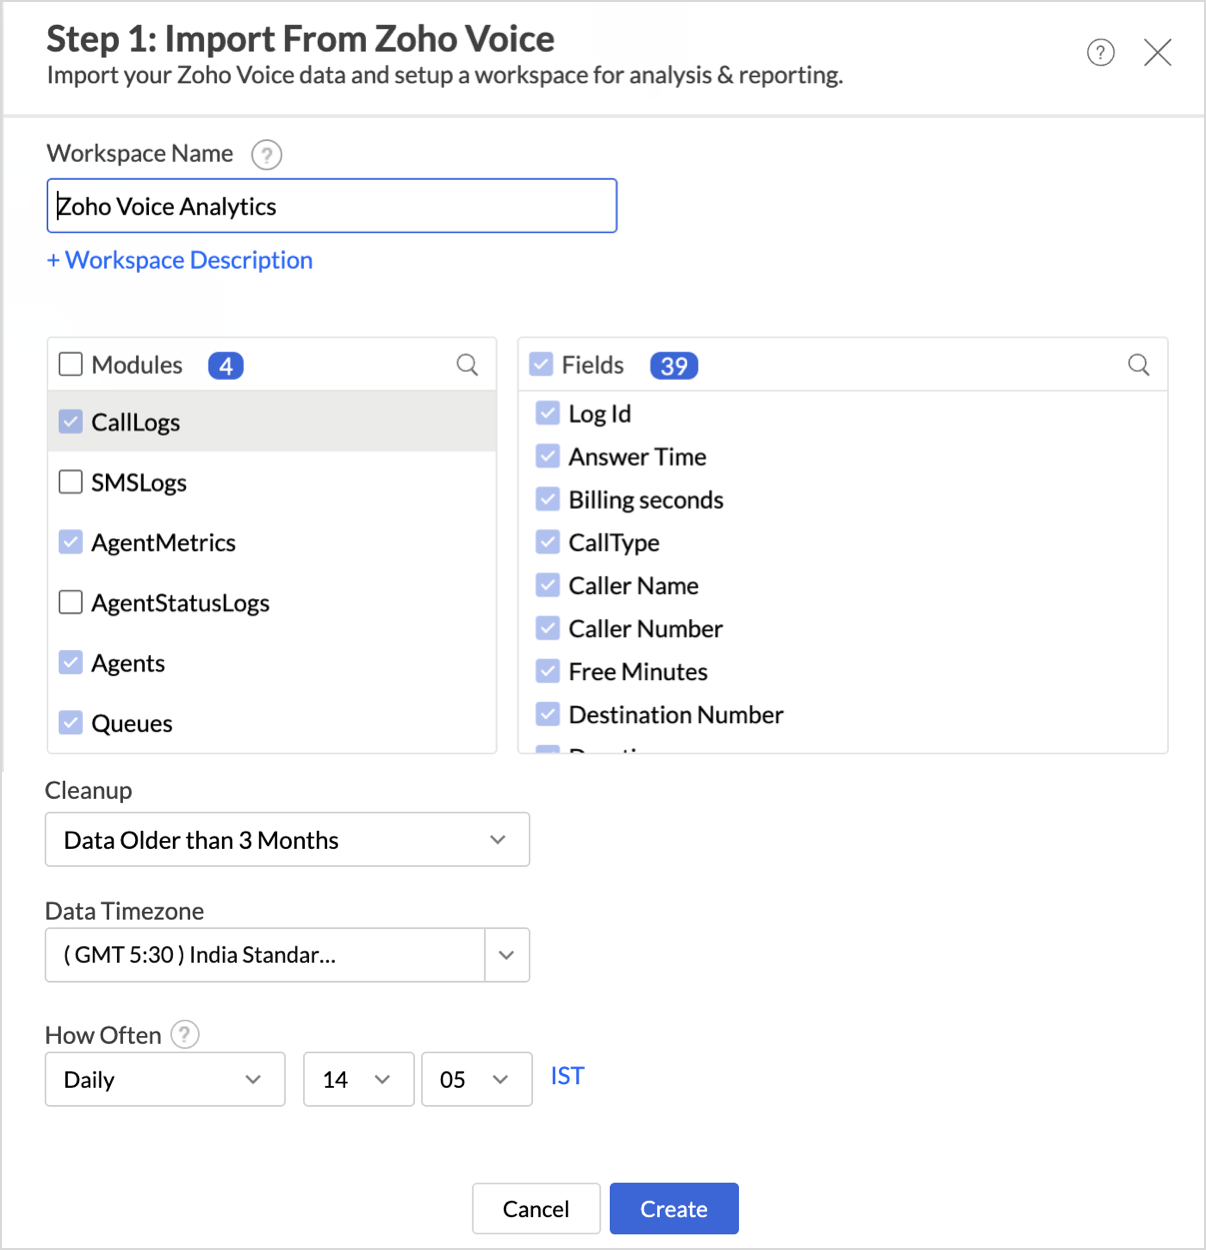Toggle the select-all Modules checkbox
This screenshot has height=1250, width=1206.
point(71,364)
